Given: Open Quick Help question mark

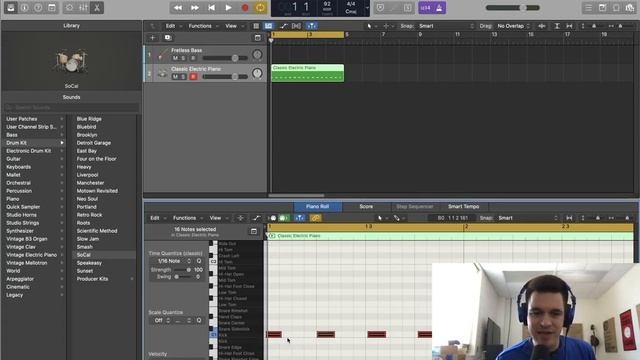Looking at the screenshot, I should pyautogui.click(x=38, y=8).
